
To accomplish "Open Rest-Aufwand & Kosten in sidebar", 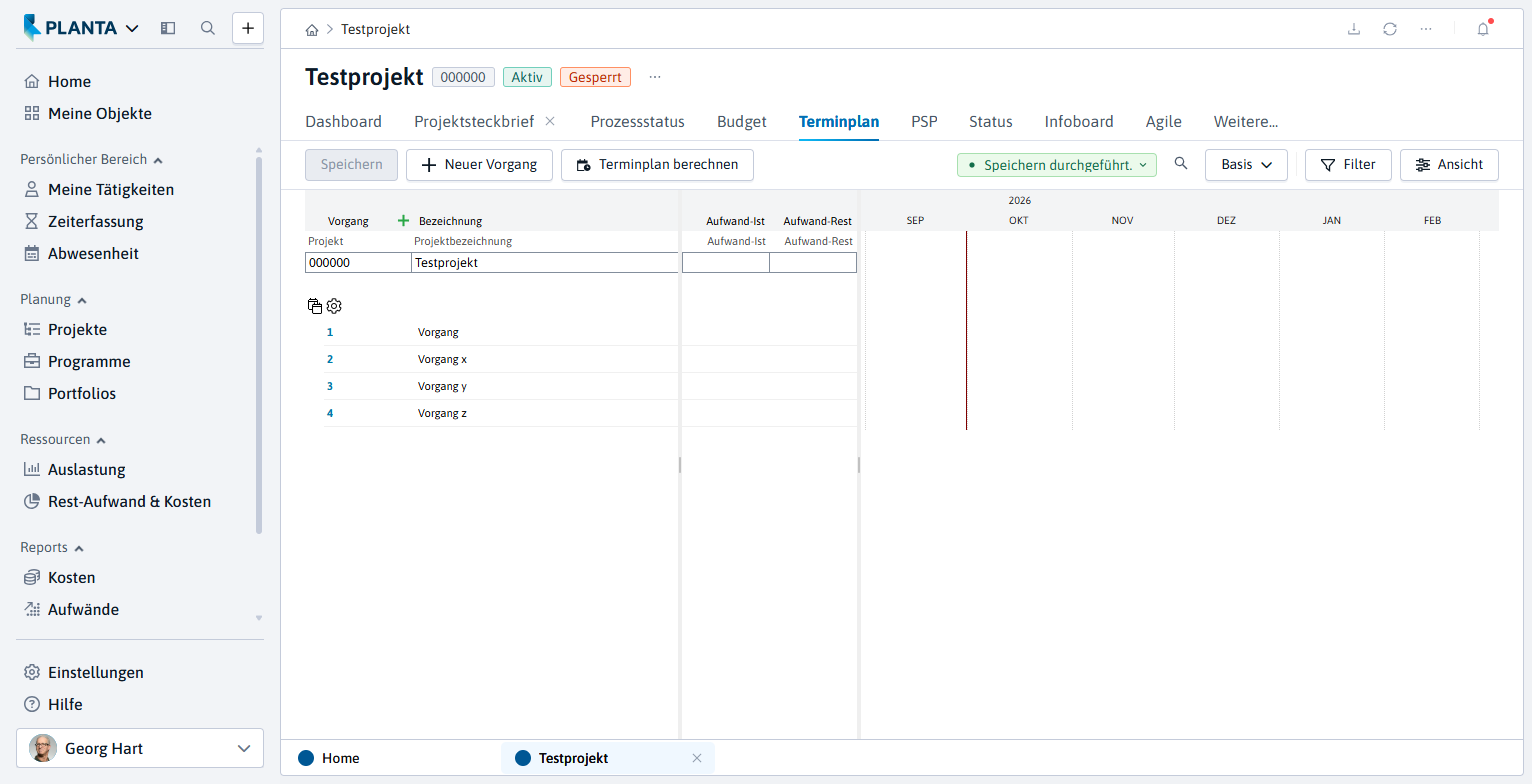I will pos(129,502).
